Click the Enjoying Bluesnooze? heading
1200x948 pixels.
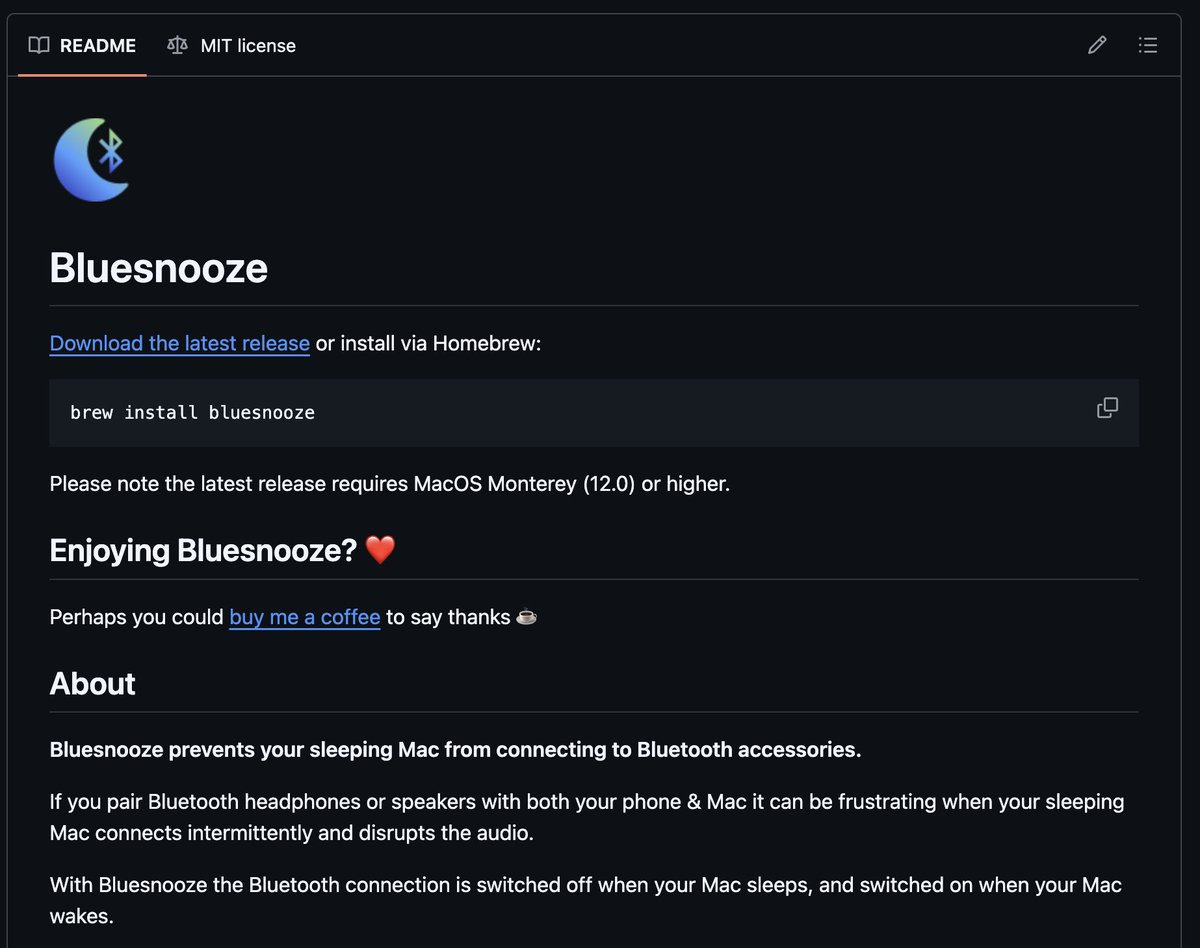[x=203, y=550]
